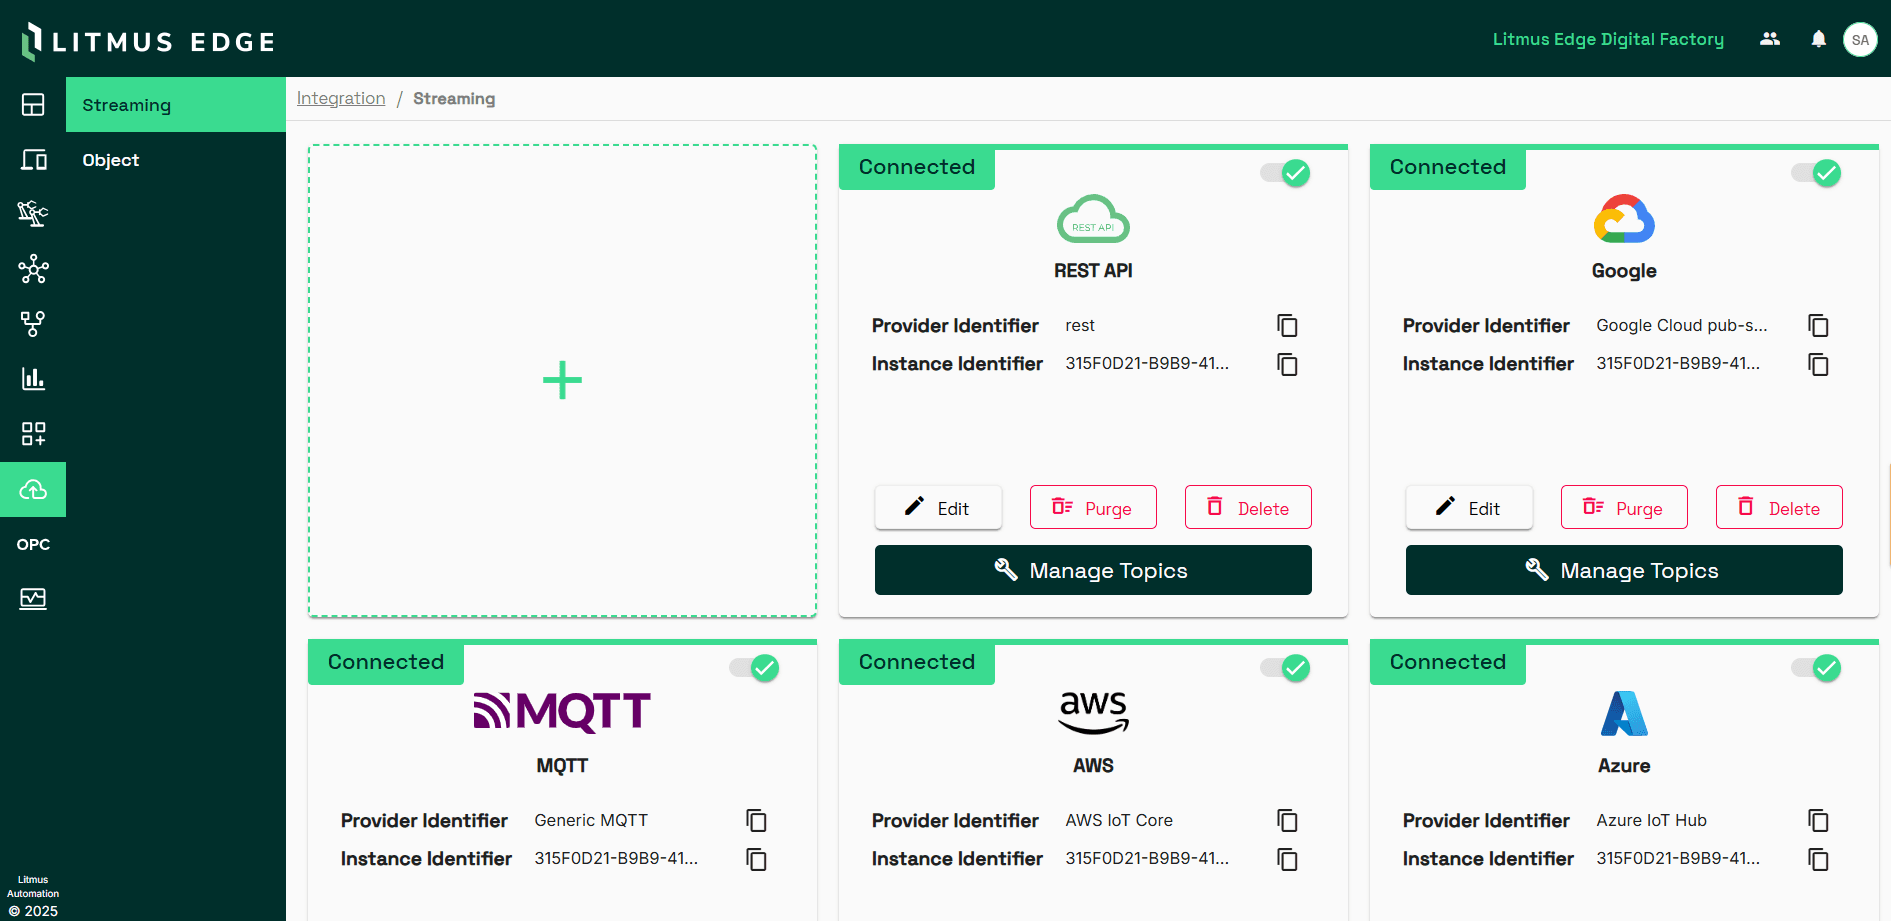Select the DeviceHub icon in the sidebar
Screen dimensions: 1891x921
[34, 160]
